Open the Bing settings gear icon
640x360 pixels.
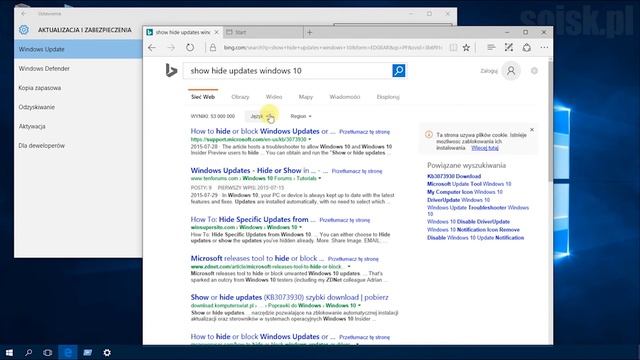pos(534,71)
